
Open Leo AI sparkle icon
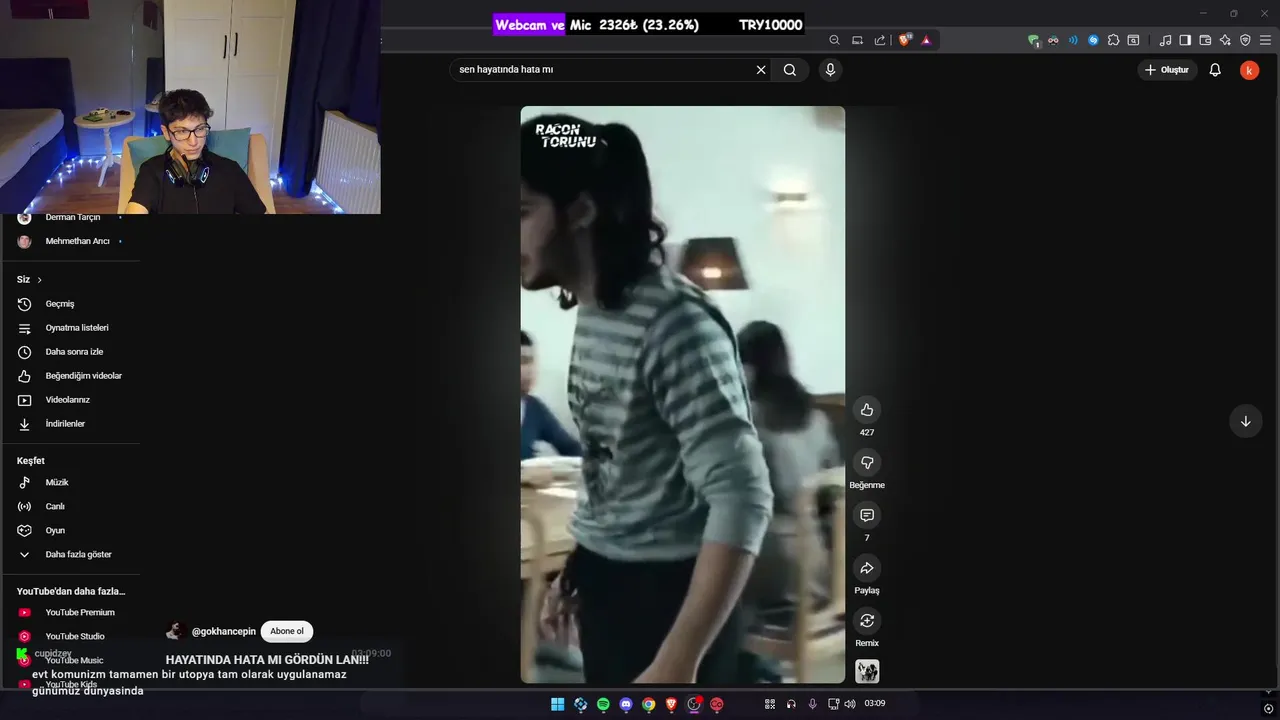(x=1225, y=40)
